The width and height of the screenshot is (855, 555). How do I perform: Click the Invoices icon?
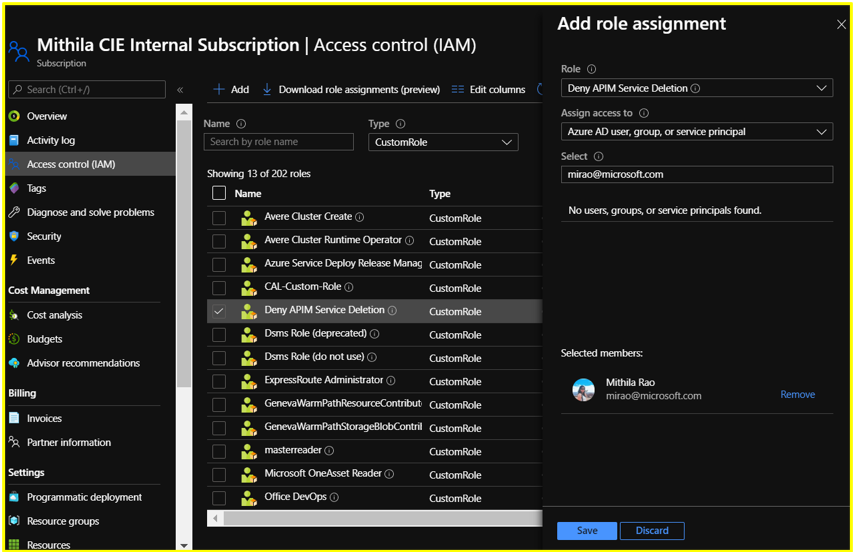click(x=14, y=418)
